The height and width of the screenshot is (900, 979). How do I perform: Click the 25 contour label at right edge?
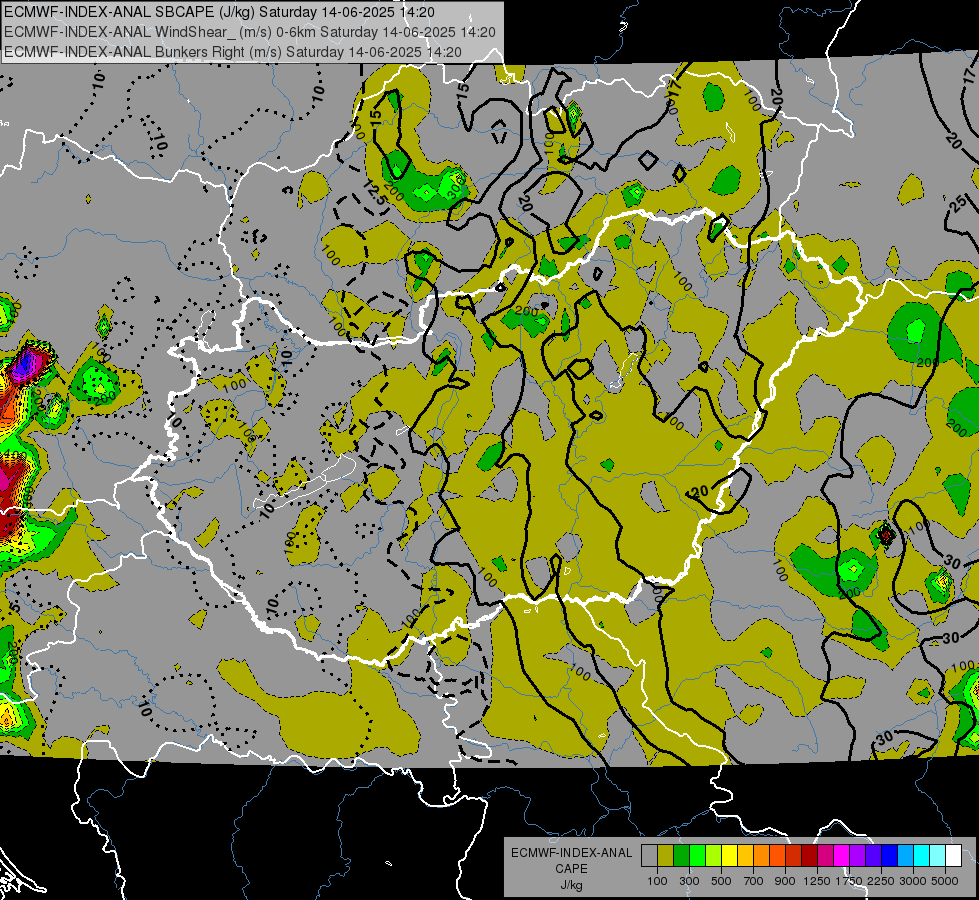click(960, 204)
